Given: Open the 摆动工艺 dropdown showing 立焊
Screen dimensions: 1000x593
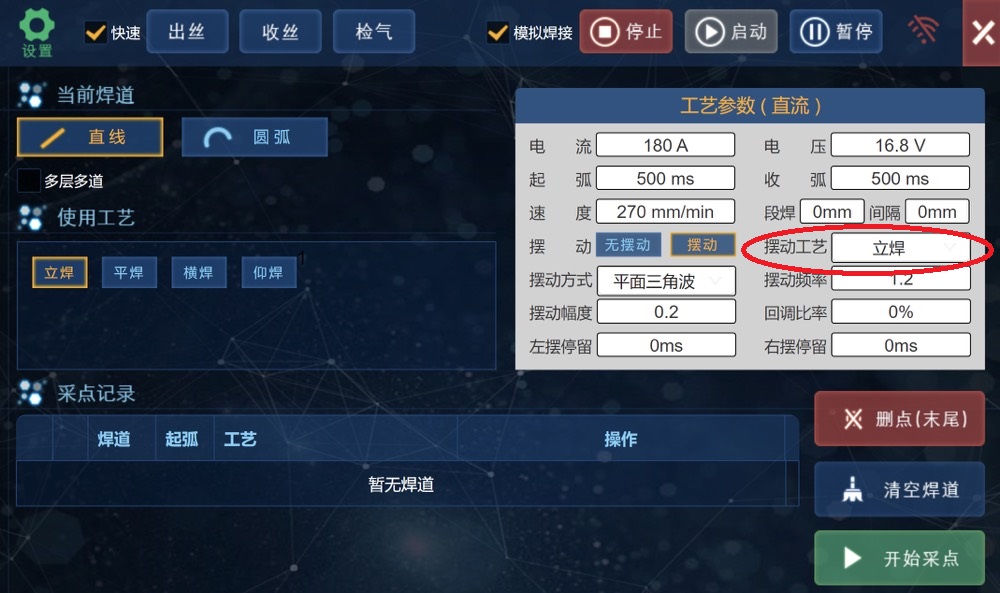Looking at the screenshot, I should pyautogui.click(x=901, y=248).
